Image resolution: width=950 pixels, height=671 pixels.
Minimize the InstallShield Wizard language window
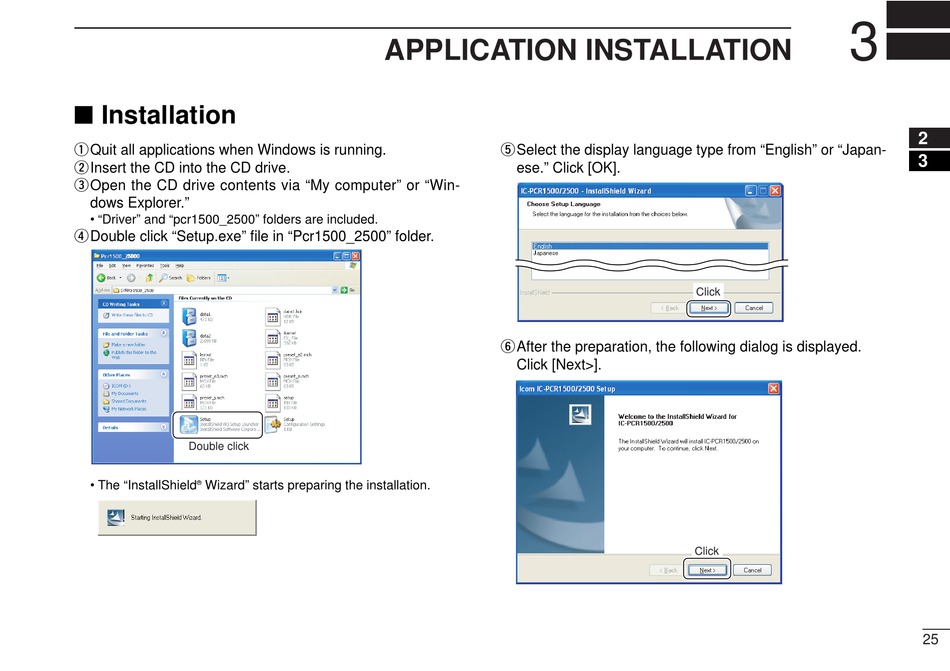[x=751, y=191]
